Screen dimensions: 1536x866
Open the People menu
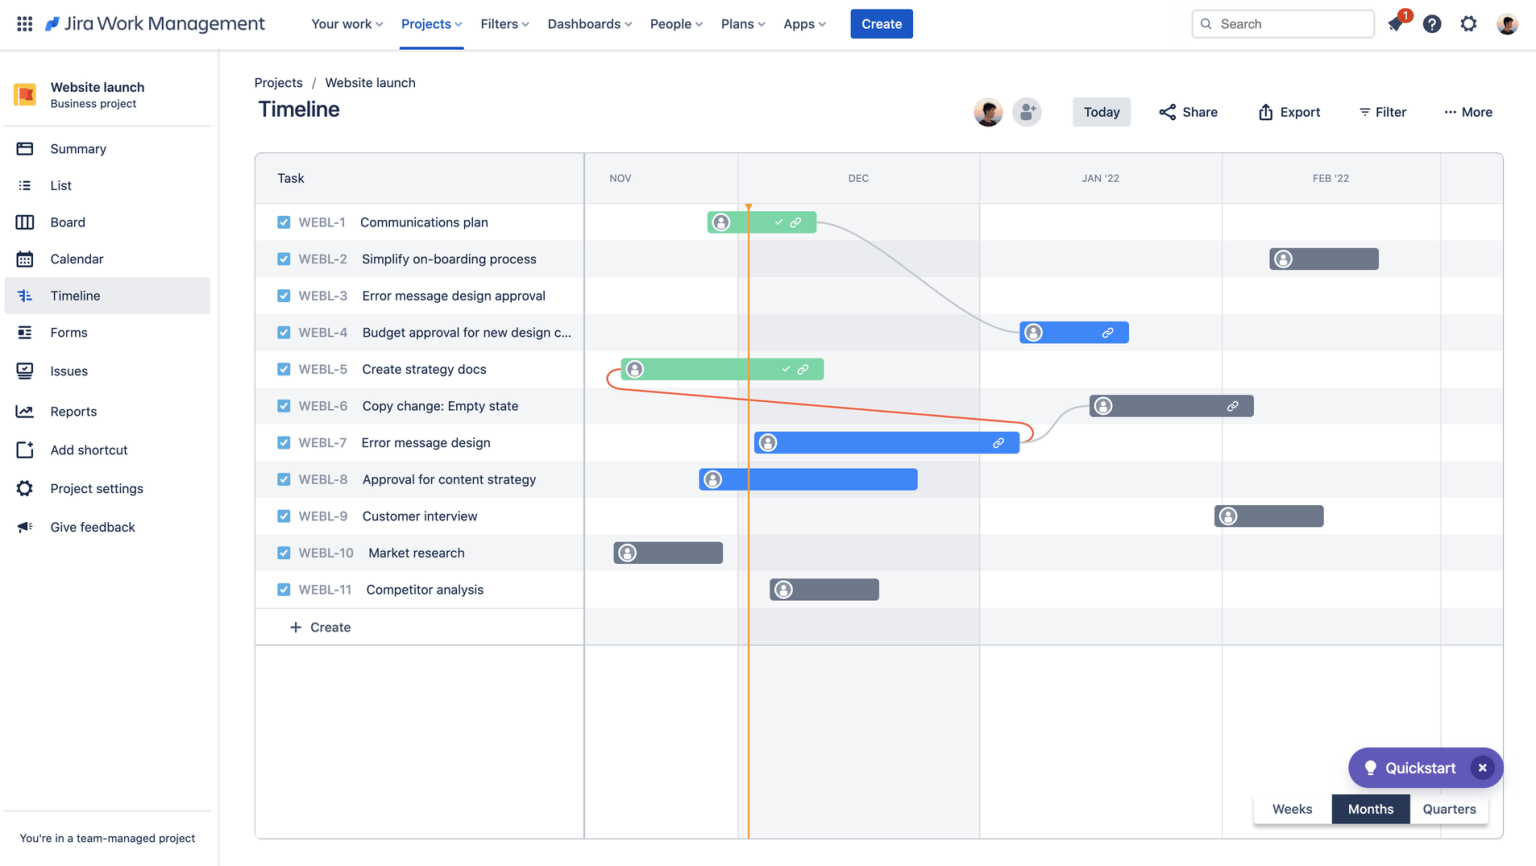click(676, 23)
